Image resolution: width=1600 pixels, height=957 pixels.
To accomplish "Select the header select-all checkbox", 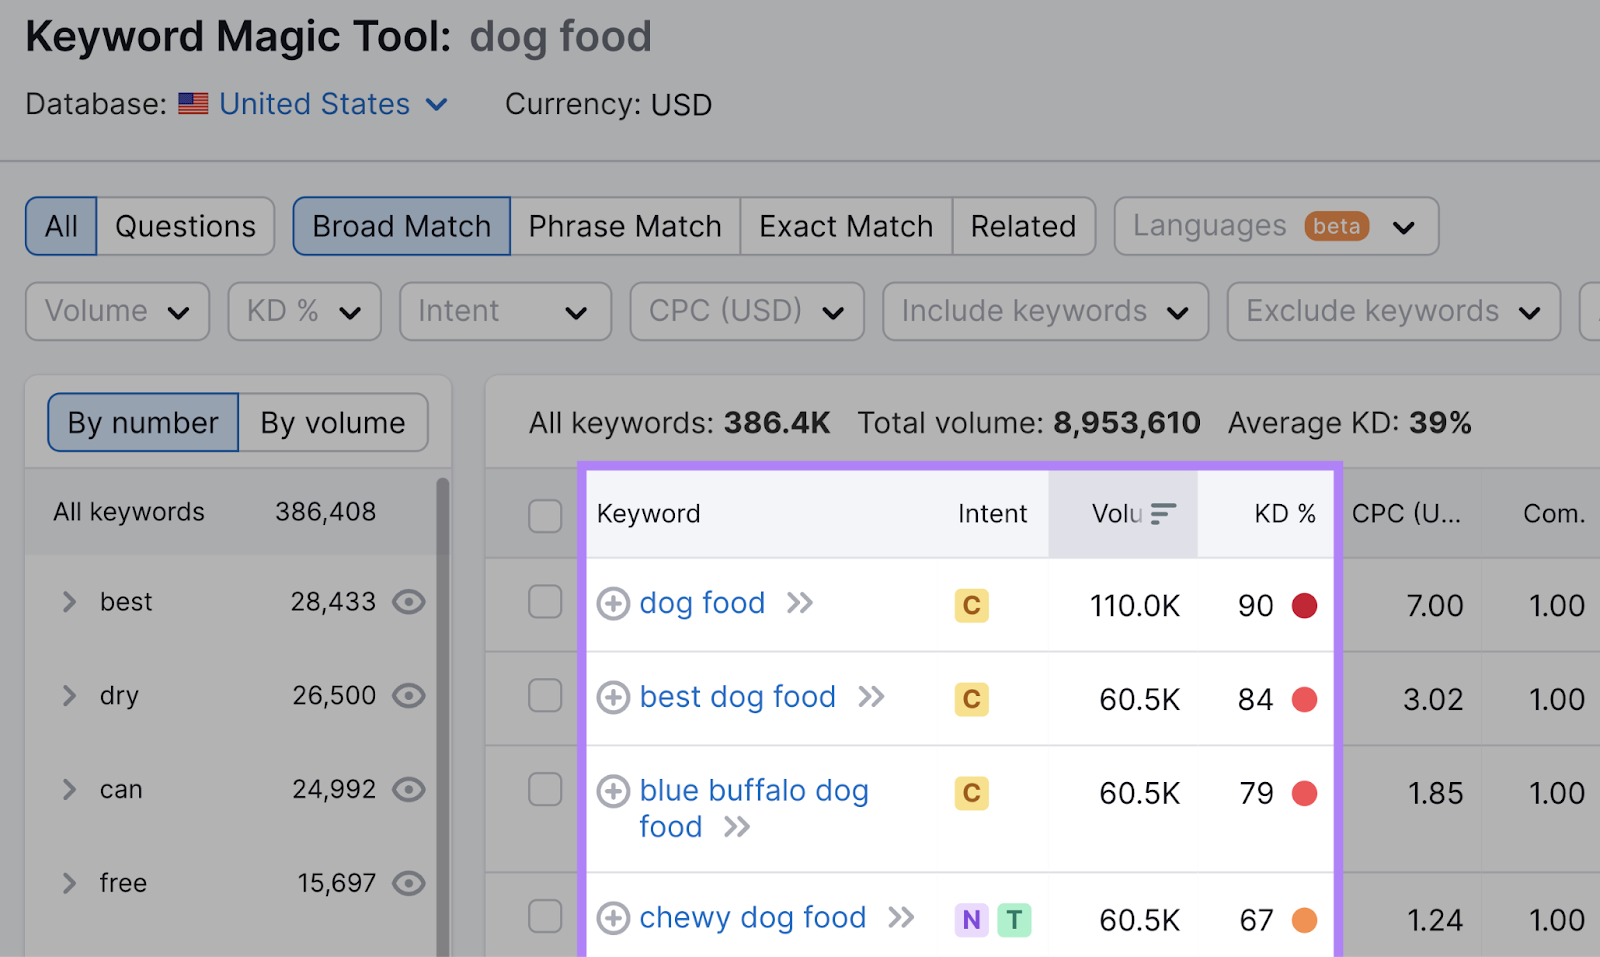I will point(545,514).
